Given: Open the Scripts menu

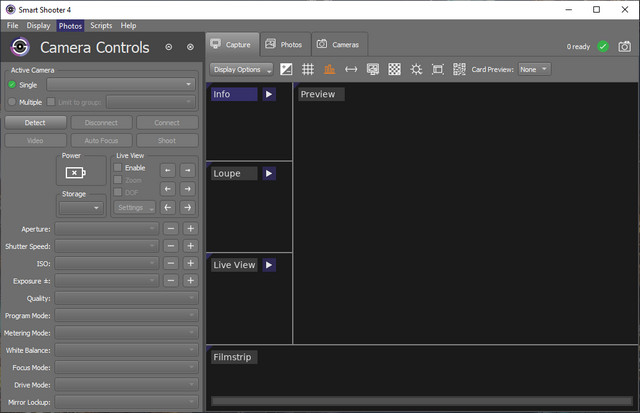Looking at the screenshot, I should coord(101,25).
